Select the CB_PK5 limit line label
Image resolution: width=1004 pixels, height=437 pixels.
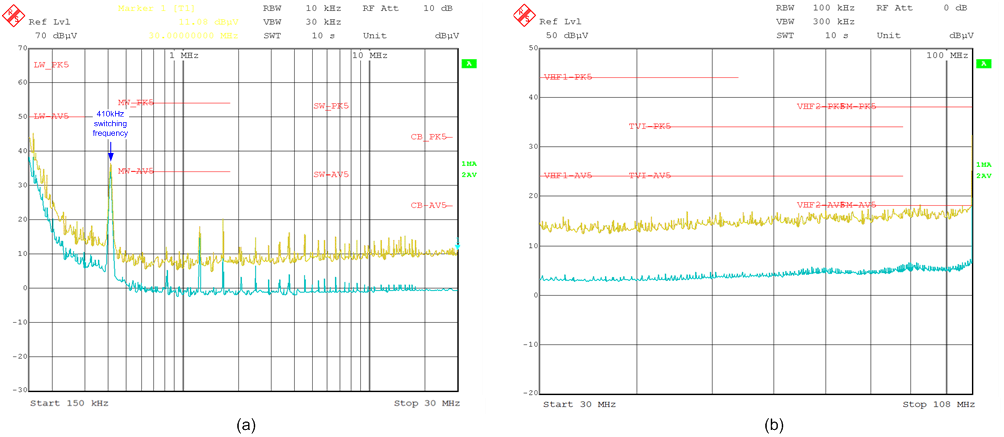click(x=430, y=137)
